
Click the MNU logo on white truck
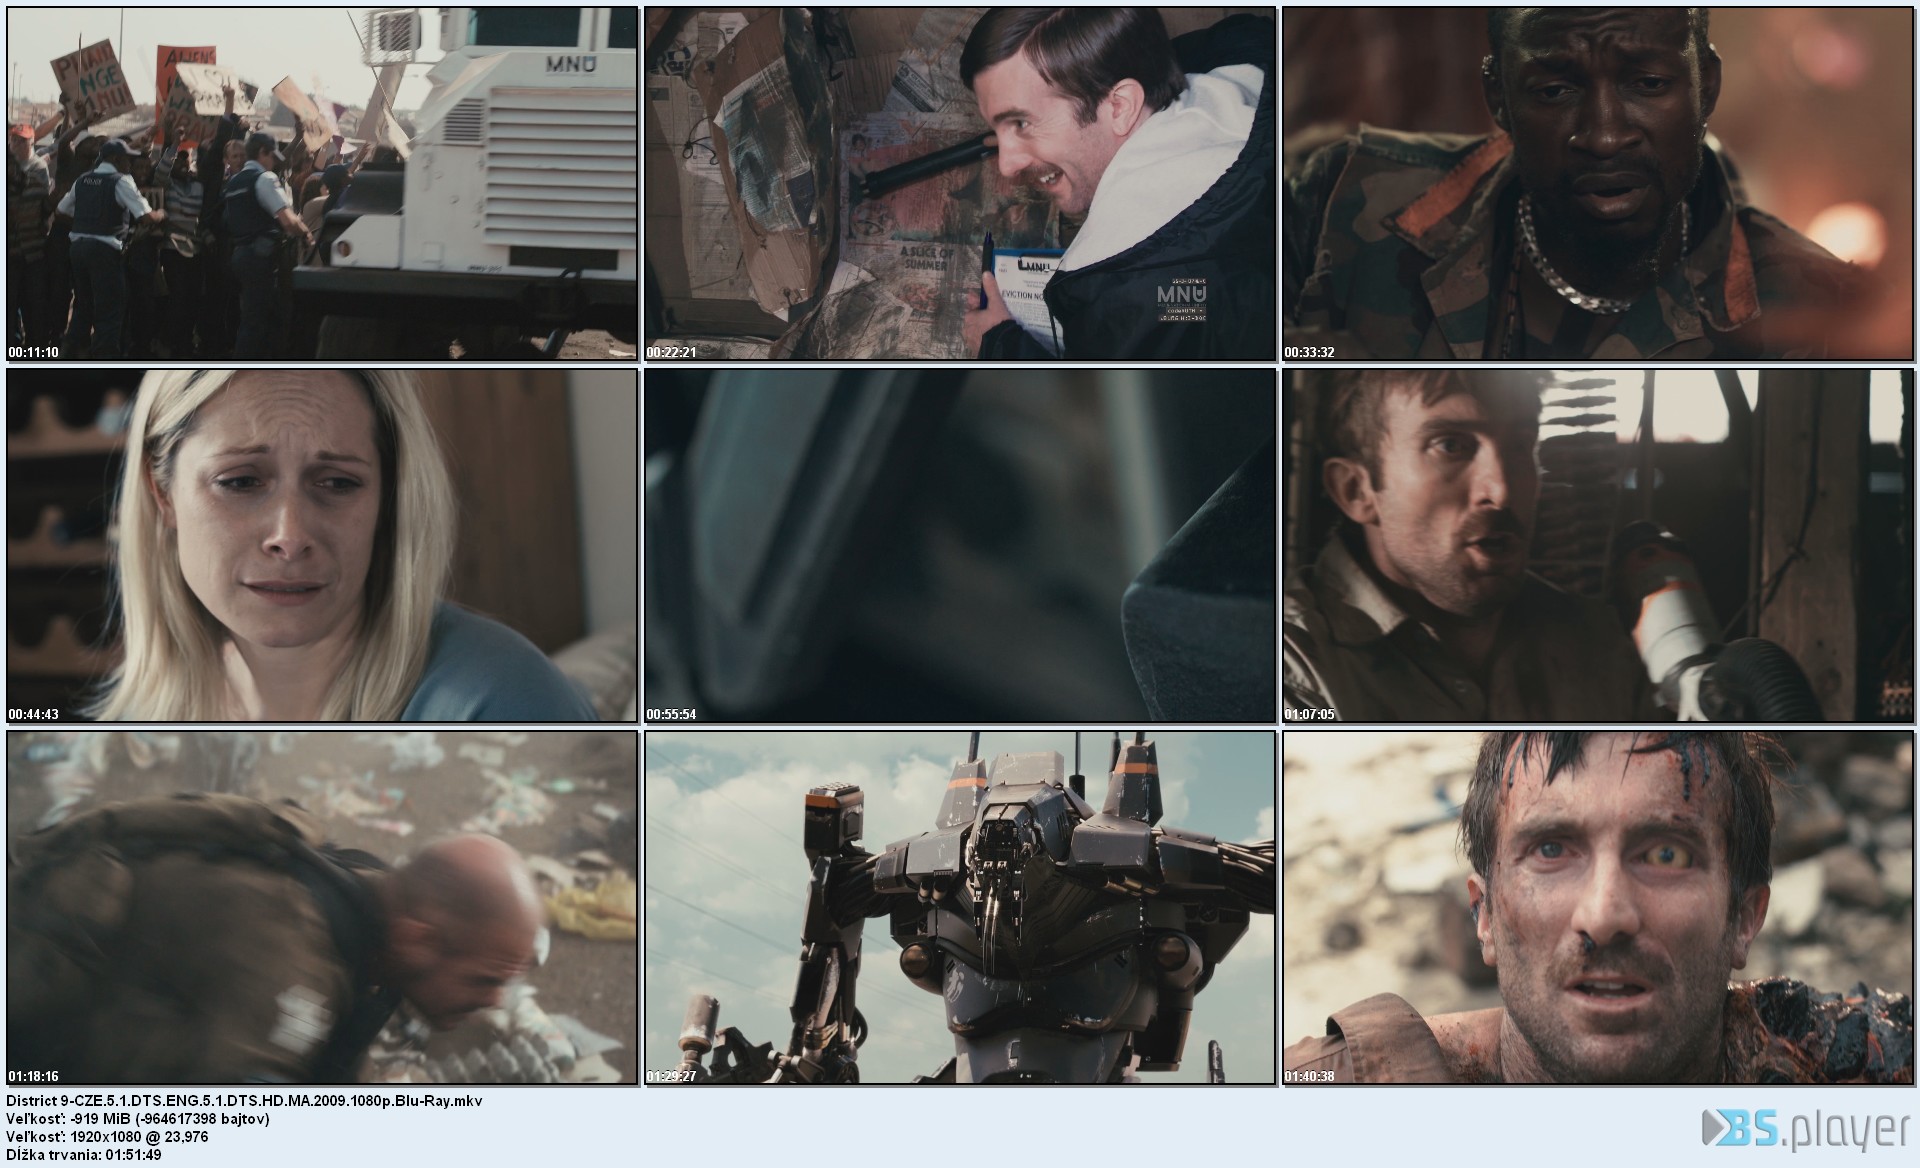(x=571, y=66)
